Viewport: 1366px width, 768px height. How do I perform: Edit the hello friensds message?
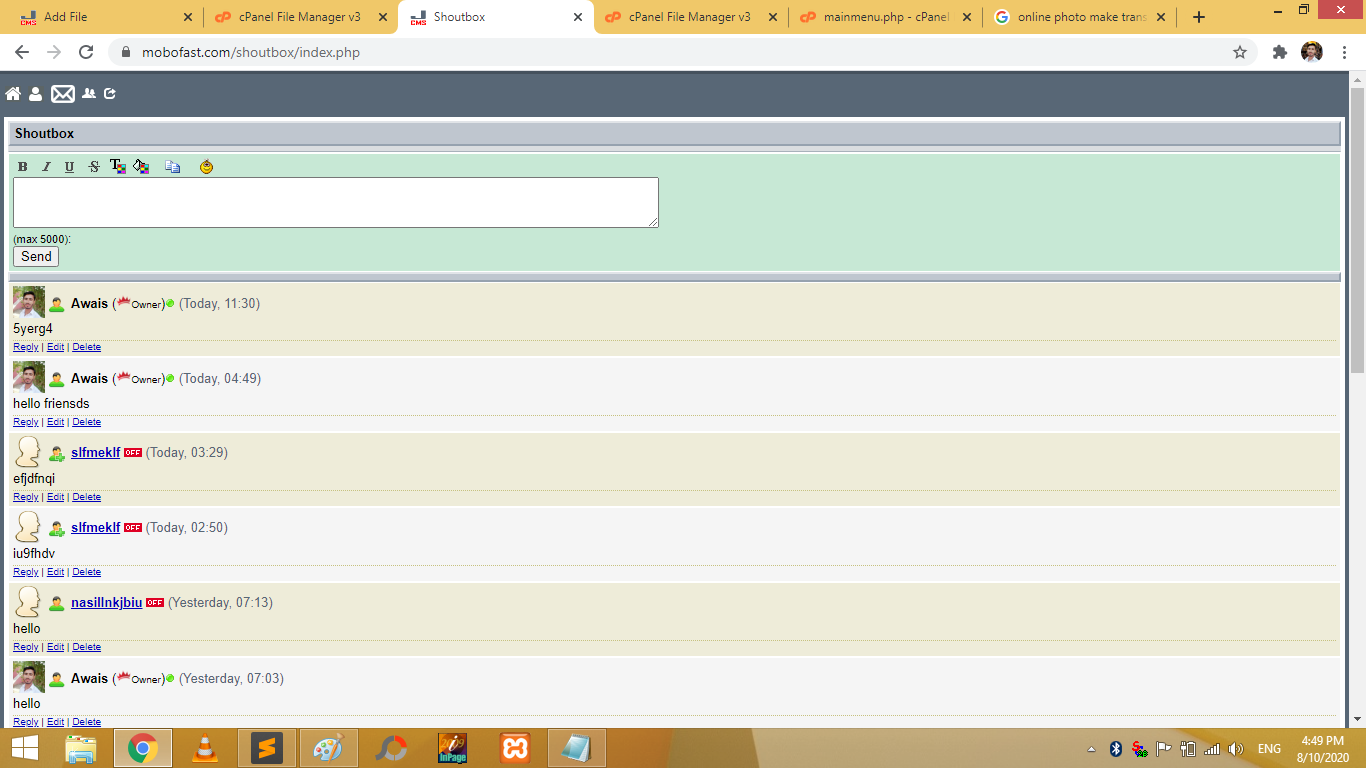click(x=55, y=422)
